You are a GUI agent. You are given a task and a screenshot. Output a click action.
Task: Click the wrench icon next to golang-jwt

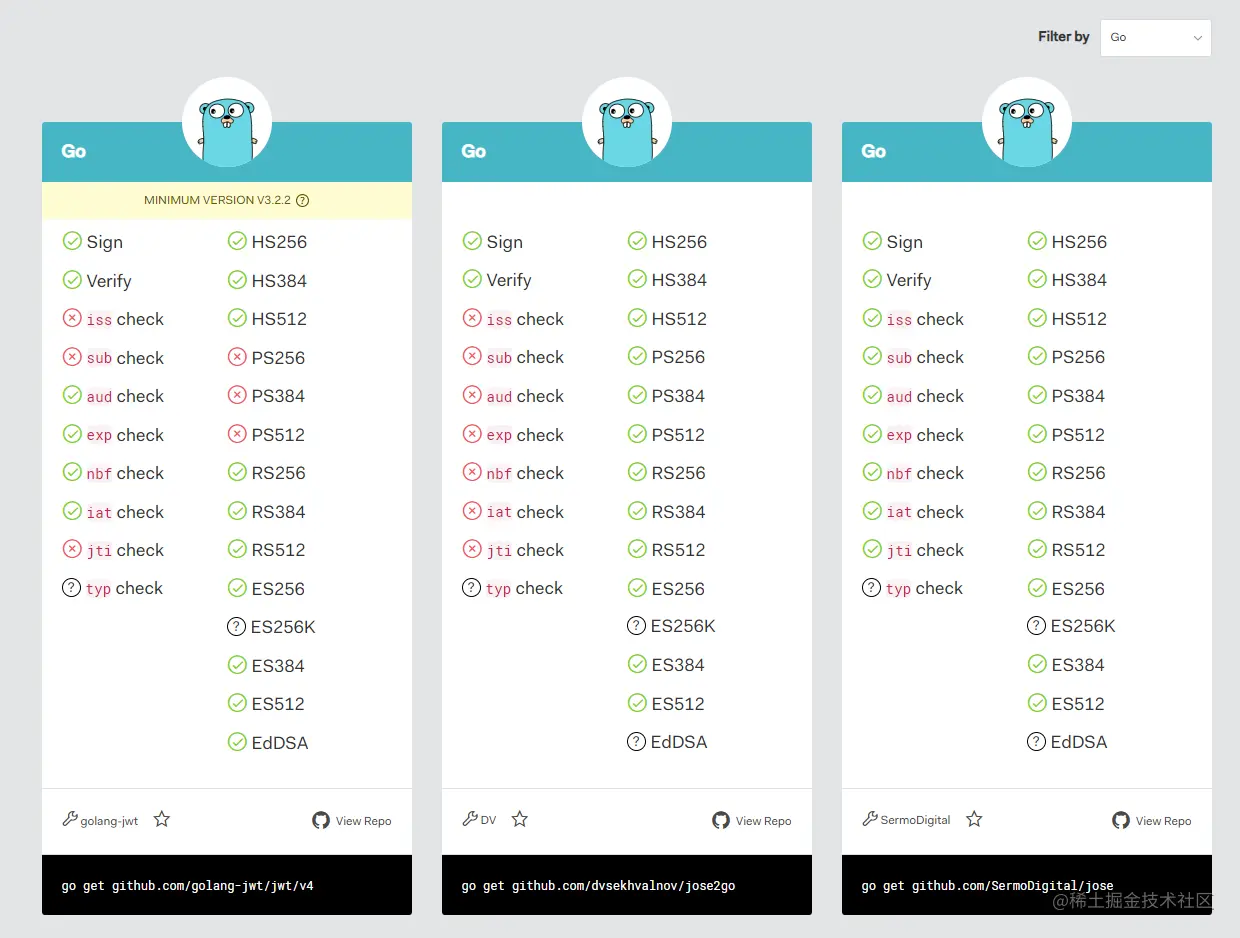(70, 819)
